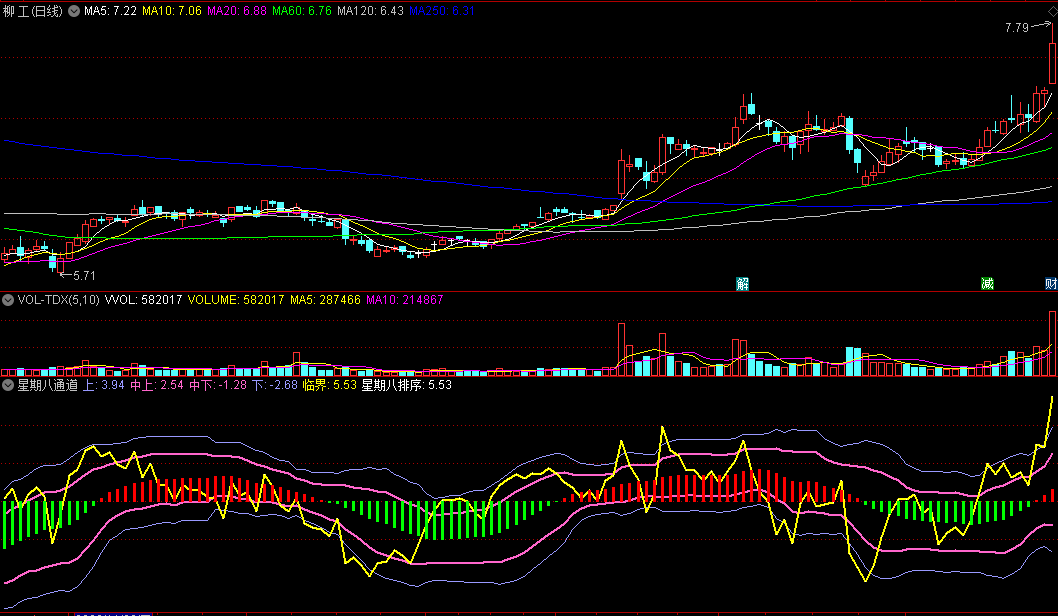Screen dimensions: 1058x616
Task: Select the MA10: 7.06 label
Action: 172,11
